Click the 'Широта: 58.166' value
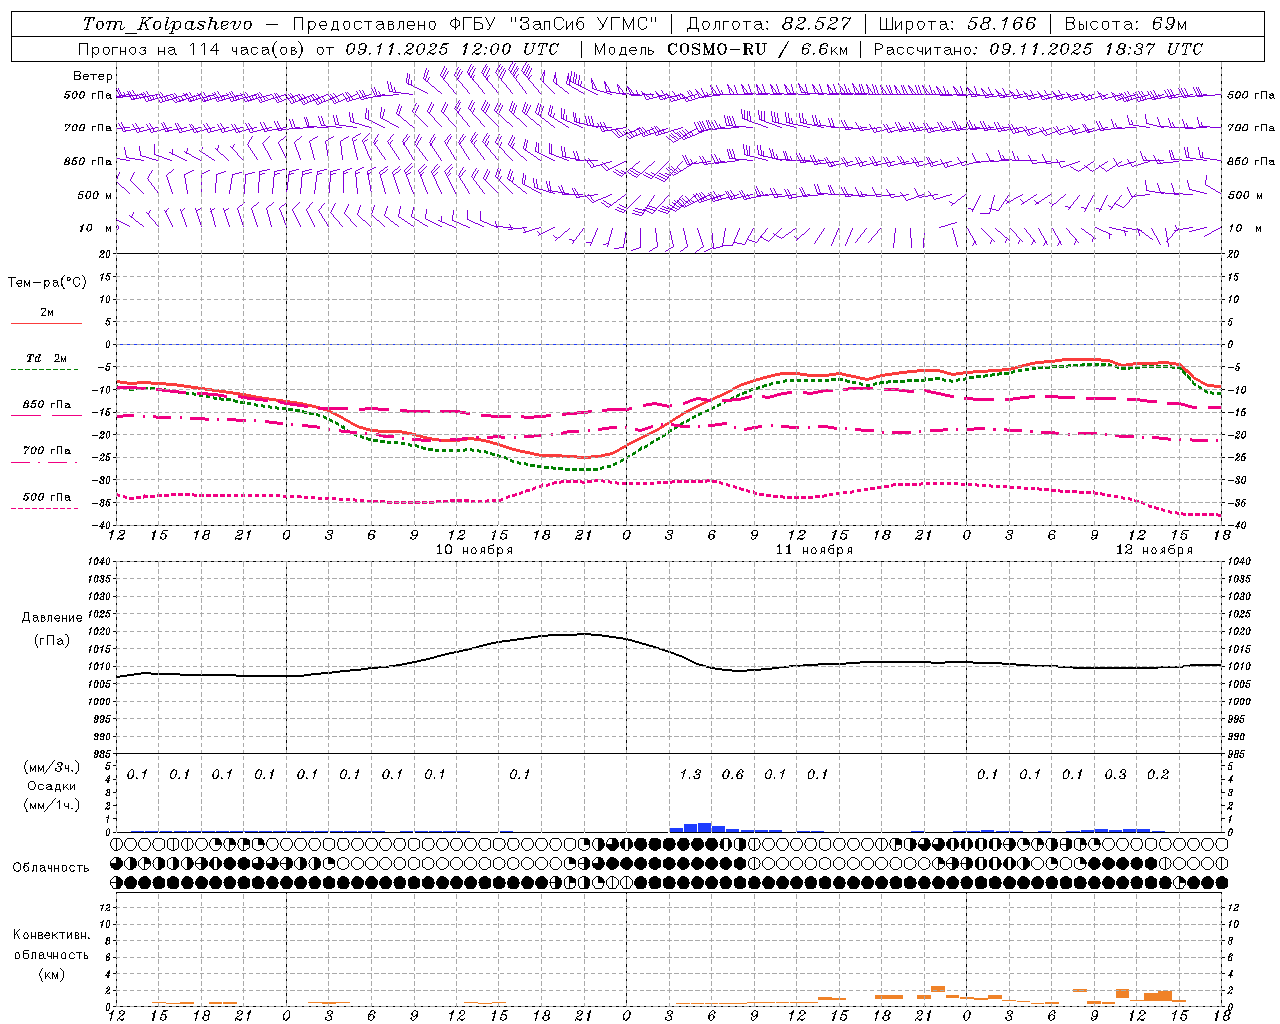Image resolution: width=1280 pixels, height=1024 pixels. click(x=958, y=24)
